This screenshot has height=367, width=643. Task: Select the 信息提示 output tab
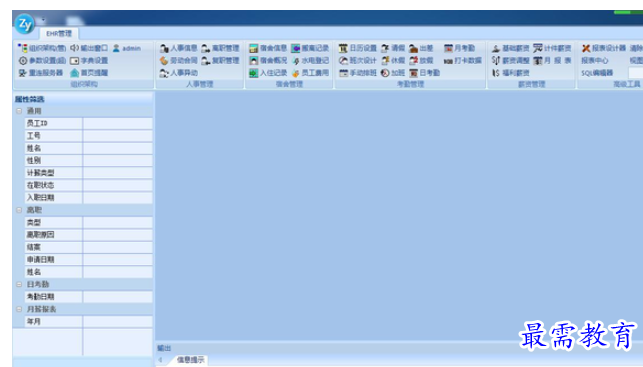[x=190, y=360]
